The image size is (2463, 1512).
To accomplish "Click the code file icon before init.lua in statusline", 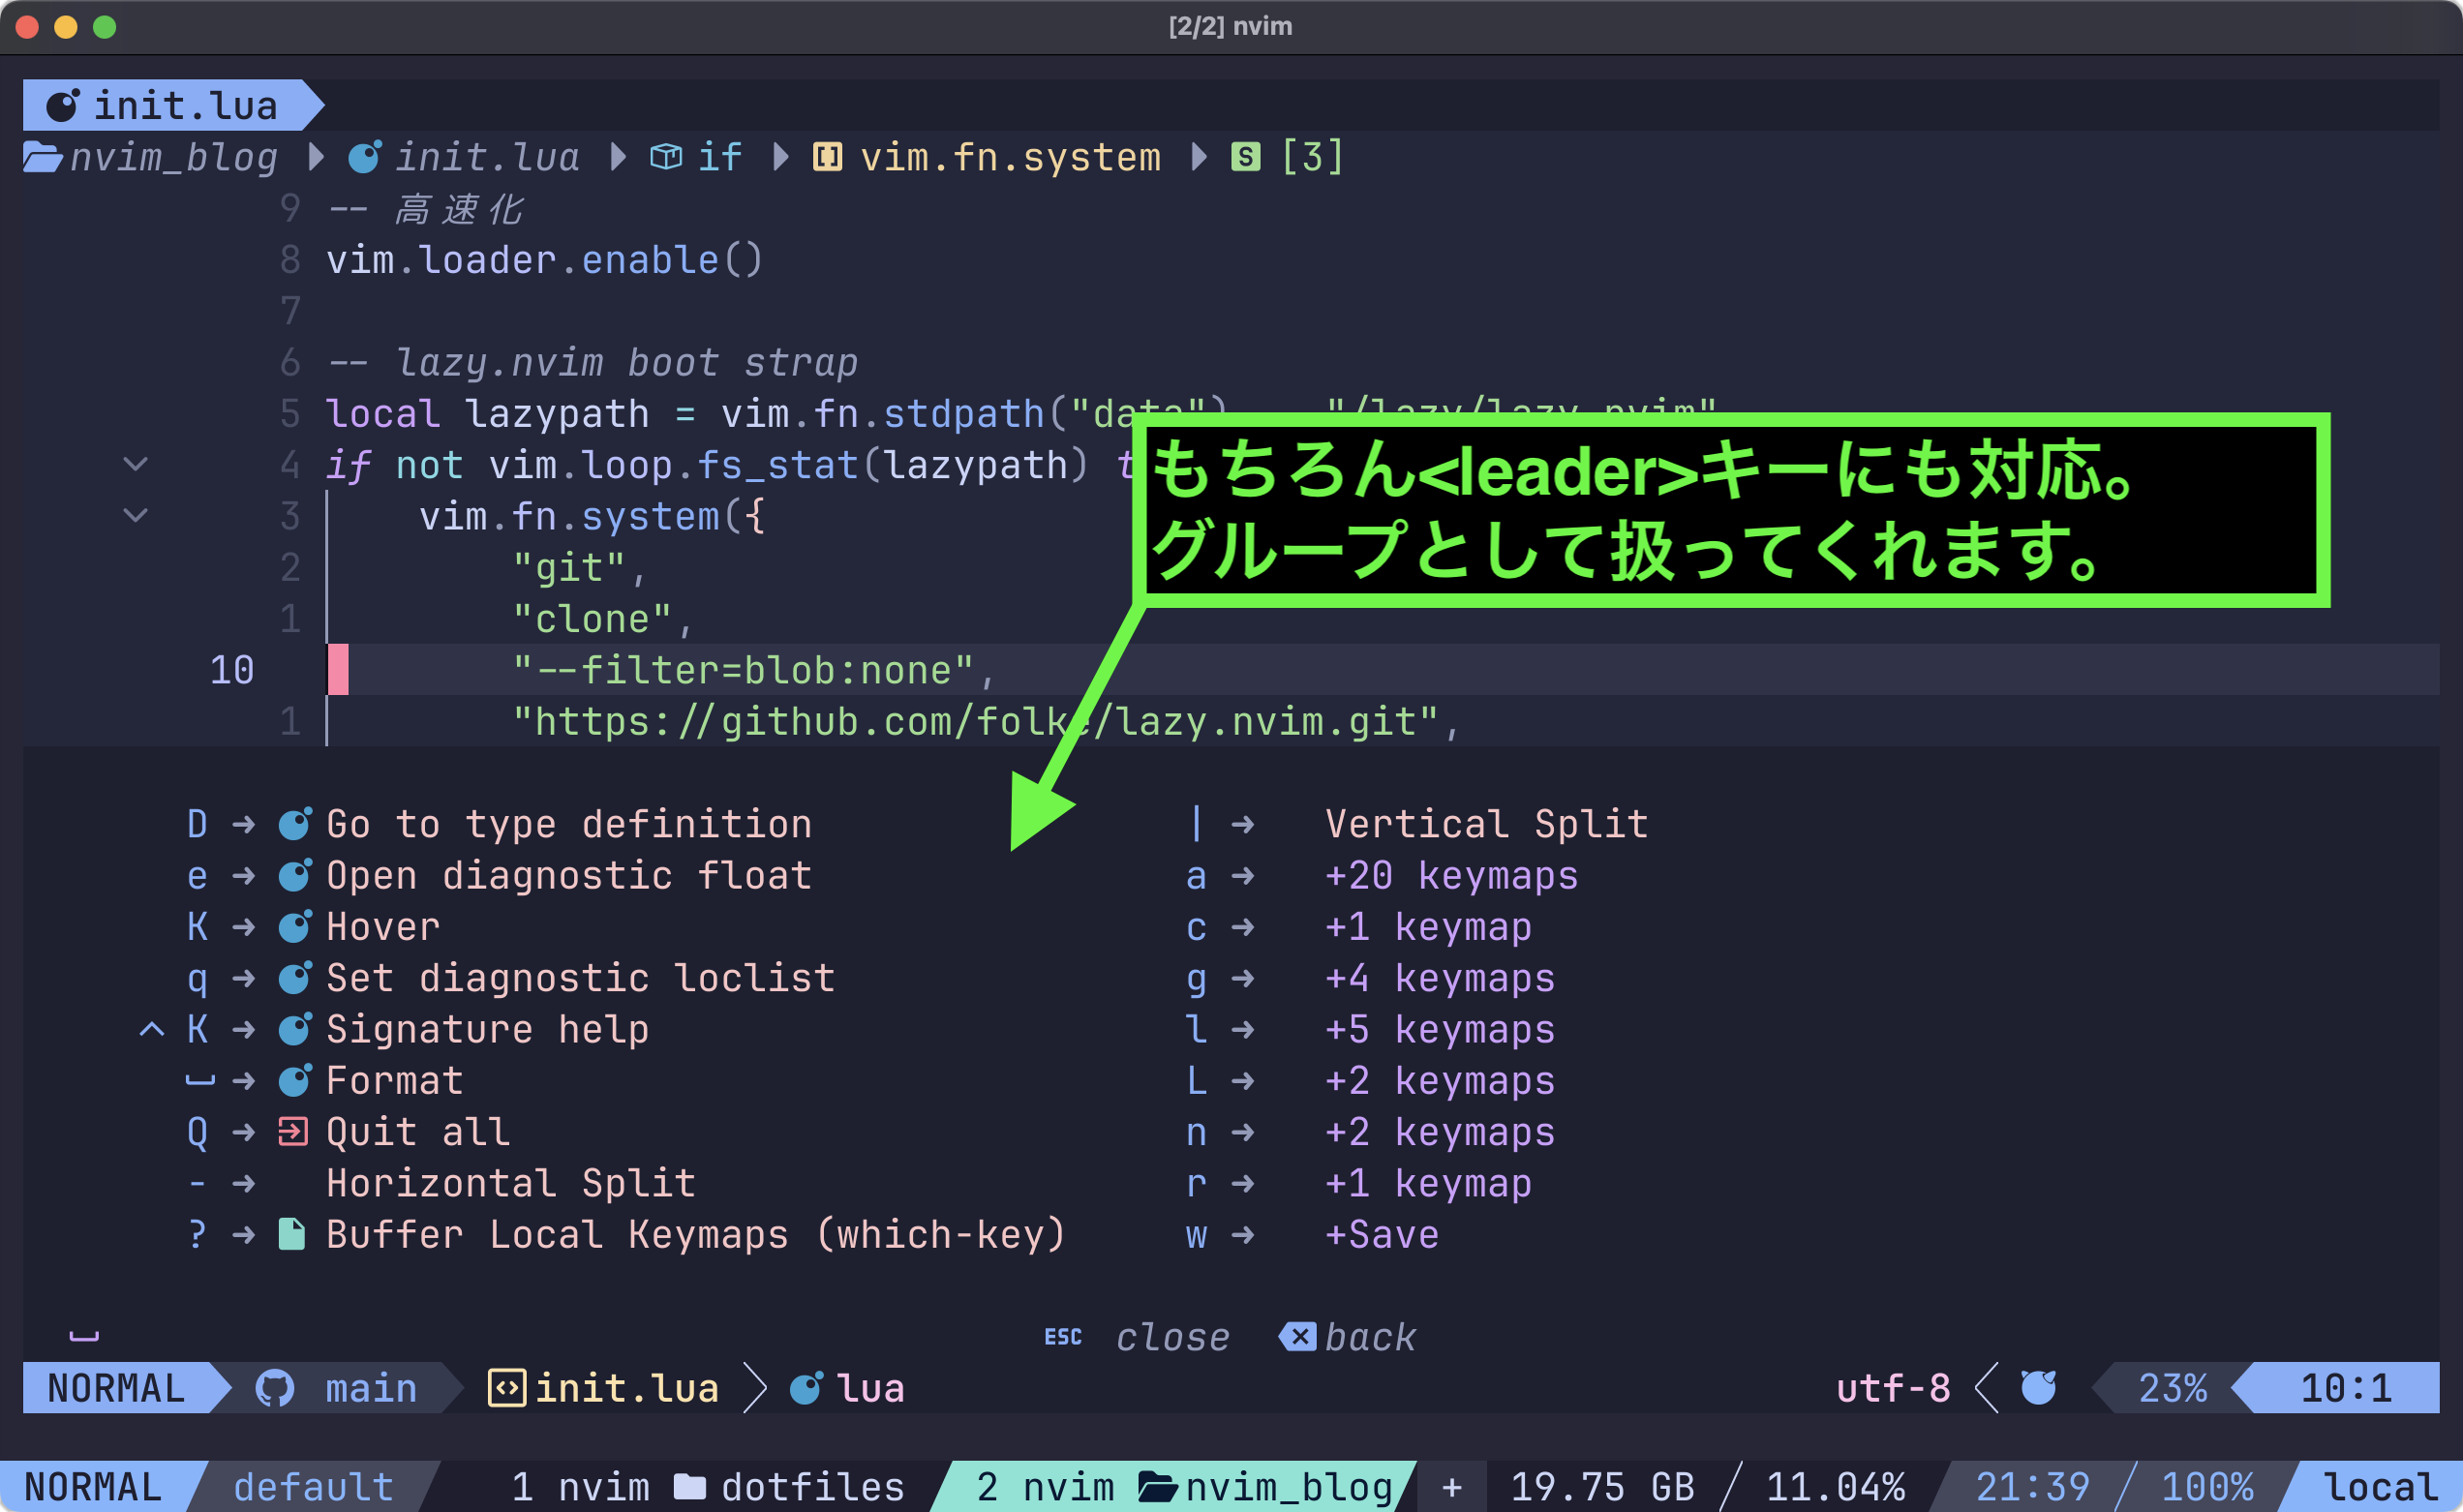I will pyautogui.click(x=507, y=1388).
